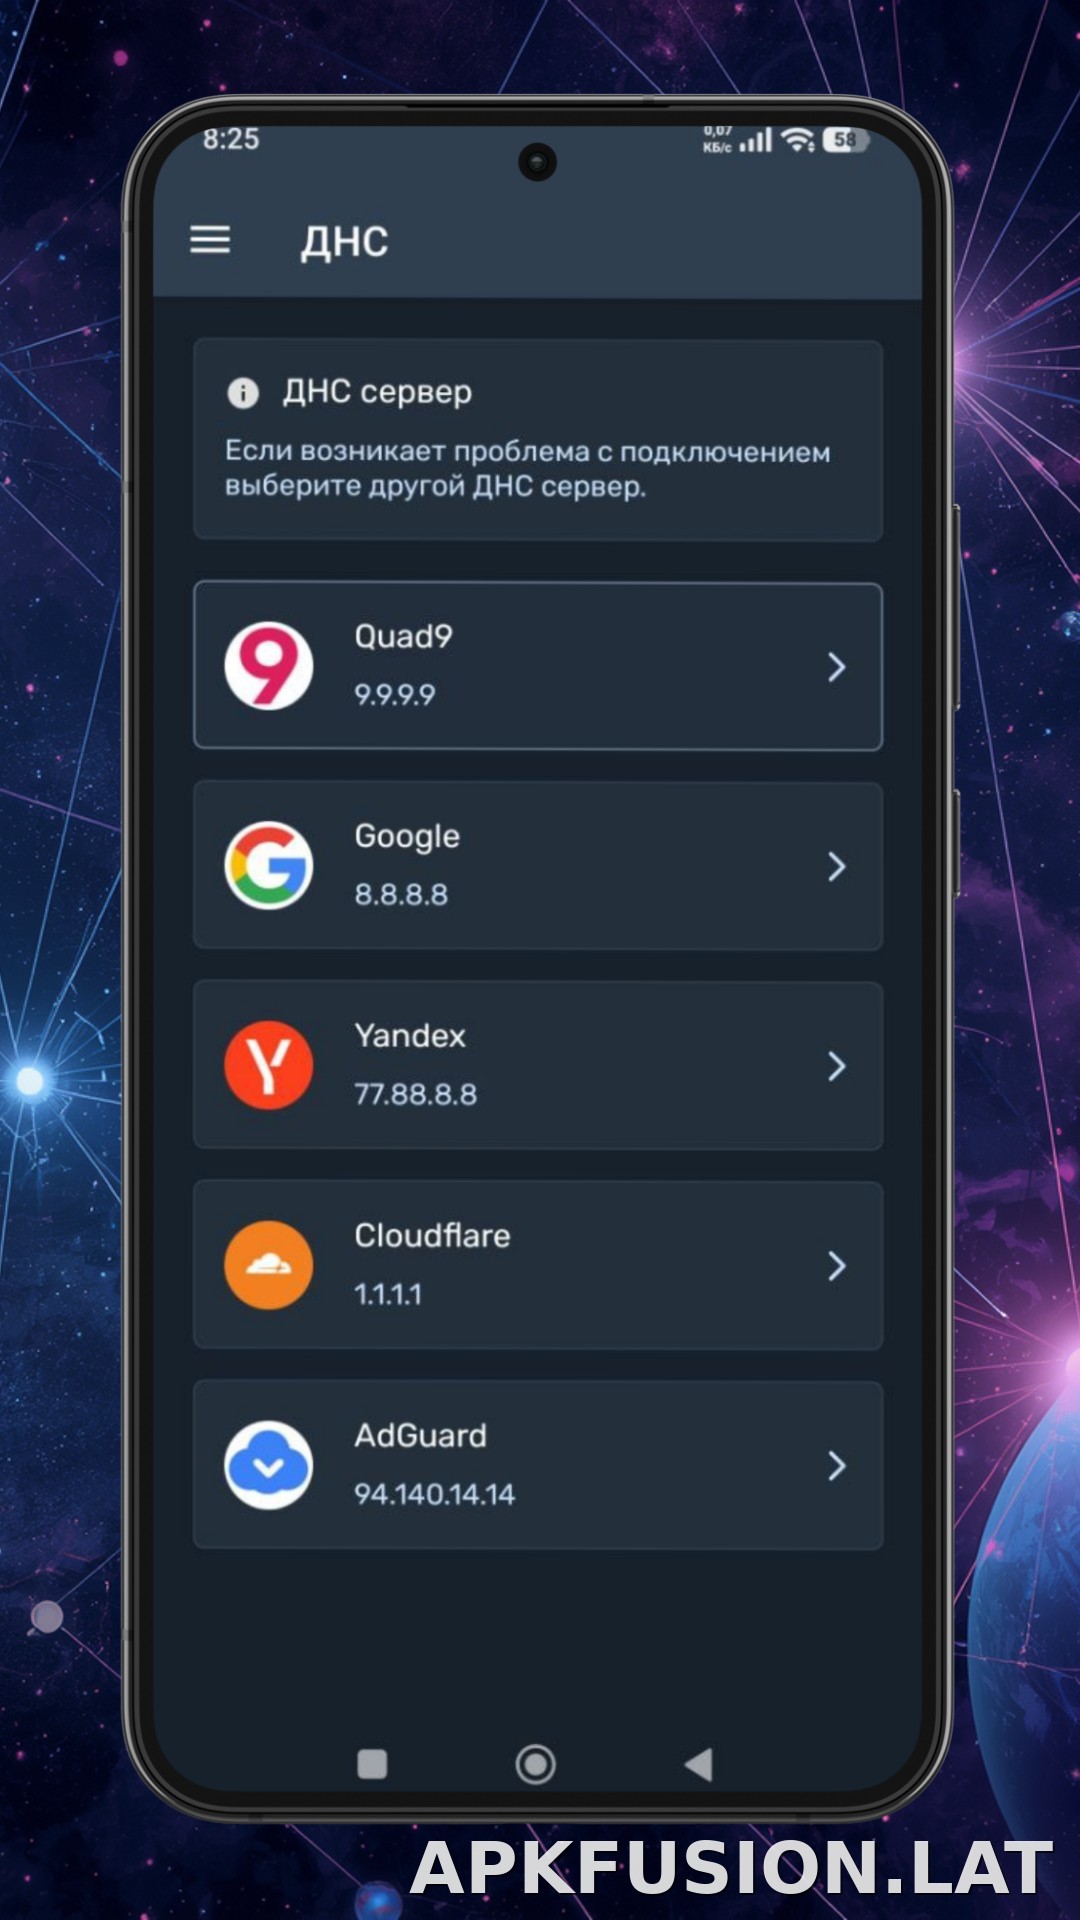Select the Cloudflare 1.1.1.1 server label
Image resolution: width=1080 pixels, height=1920 pixels.
(x=388, y=1294)
